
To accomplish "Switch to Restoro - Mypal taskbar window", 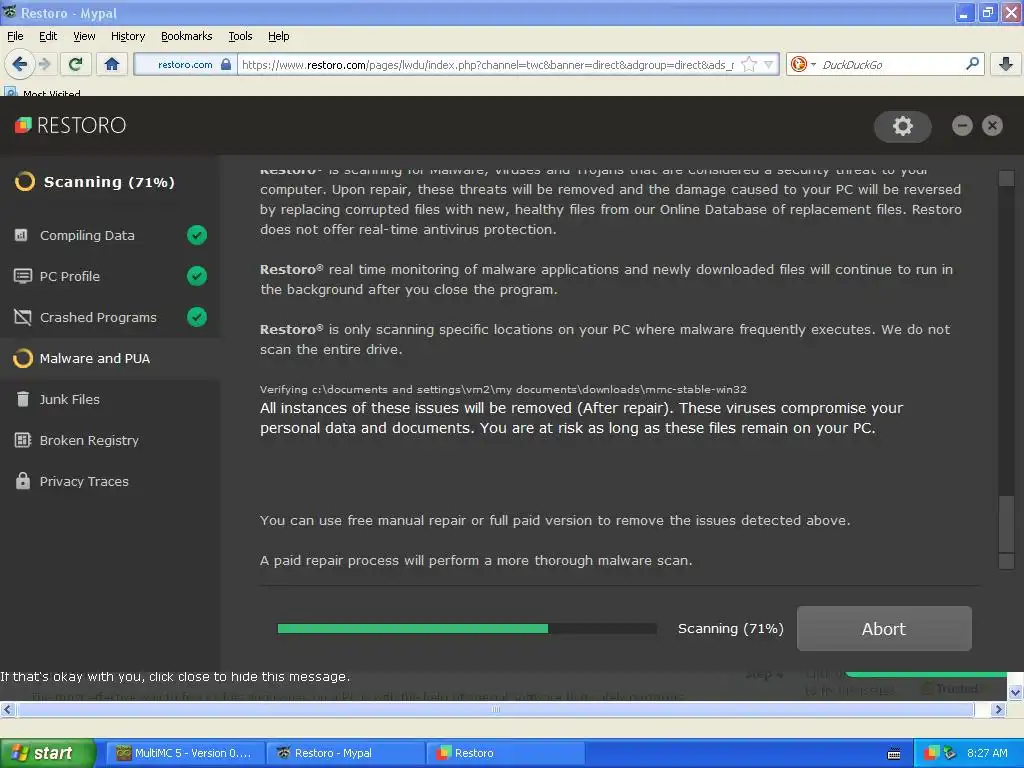I will tap(345, 753).
